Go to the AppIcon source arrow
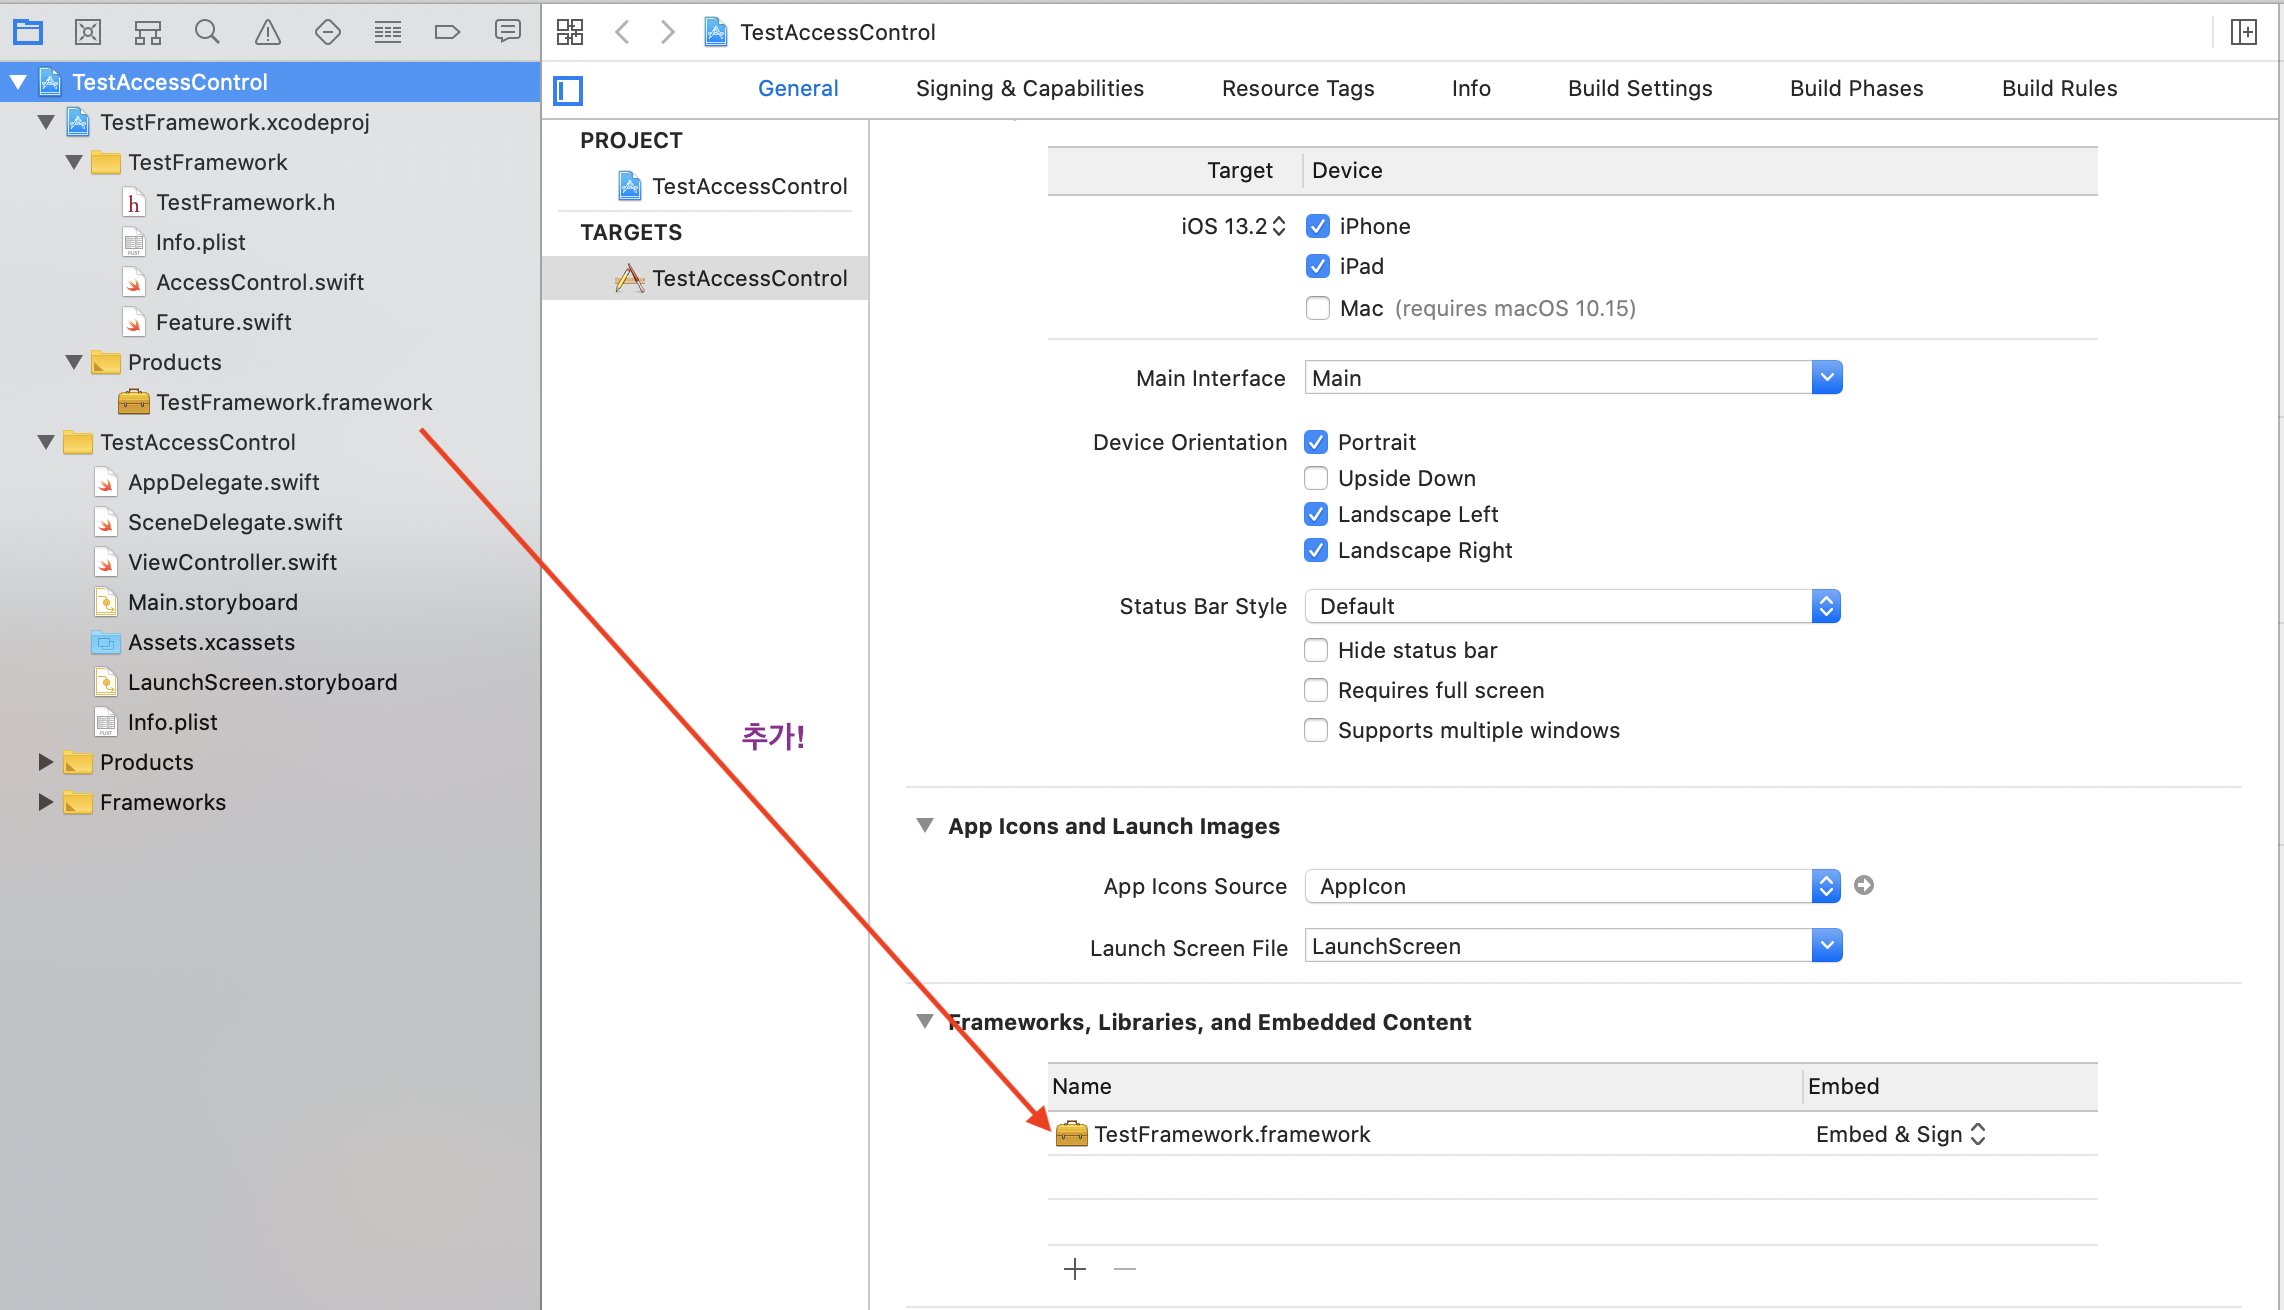Screen dimensions: 2284x1310 point(1864,885)
